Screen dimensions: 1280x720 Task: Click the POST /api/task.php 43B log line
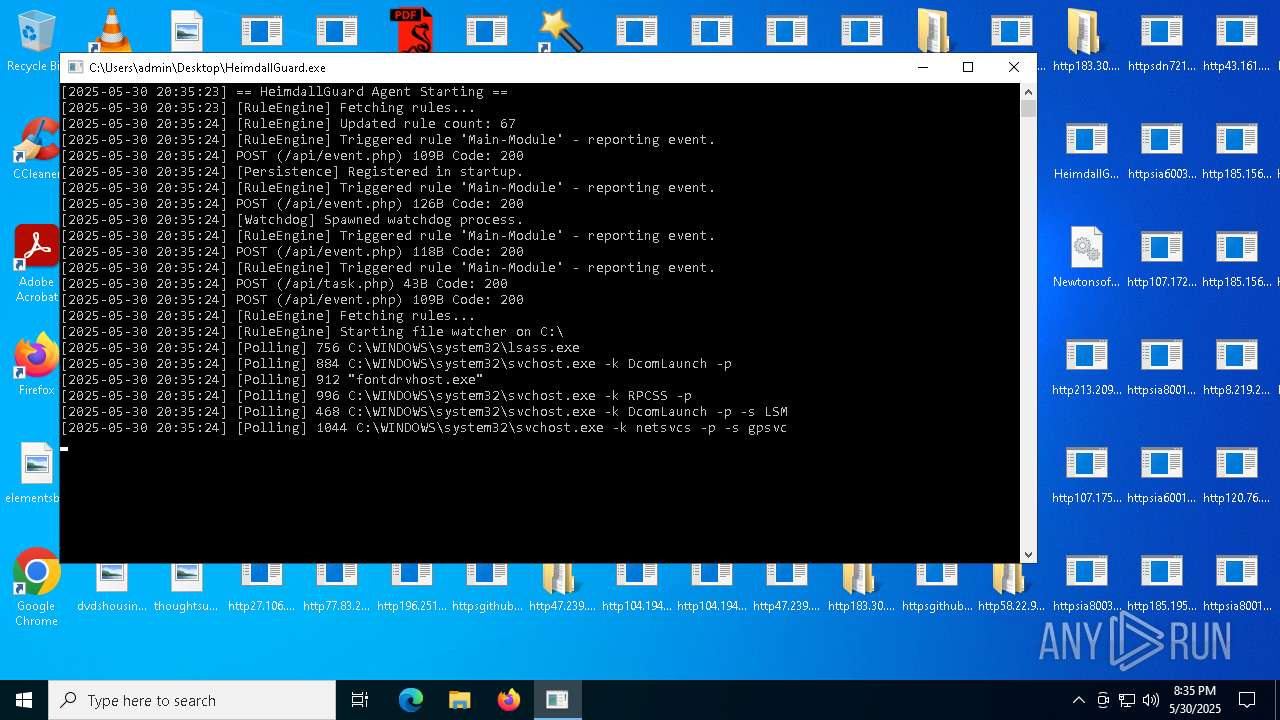tap(285, 284)
